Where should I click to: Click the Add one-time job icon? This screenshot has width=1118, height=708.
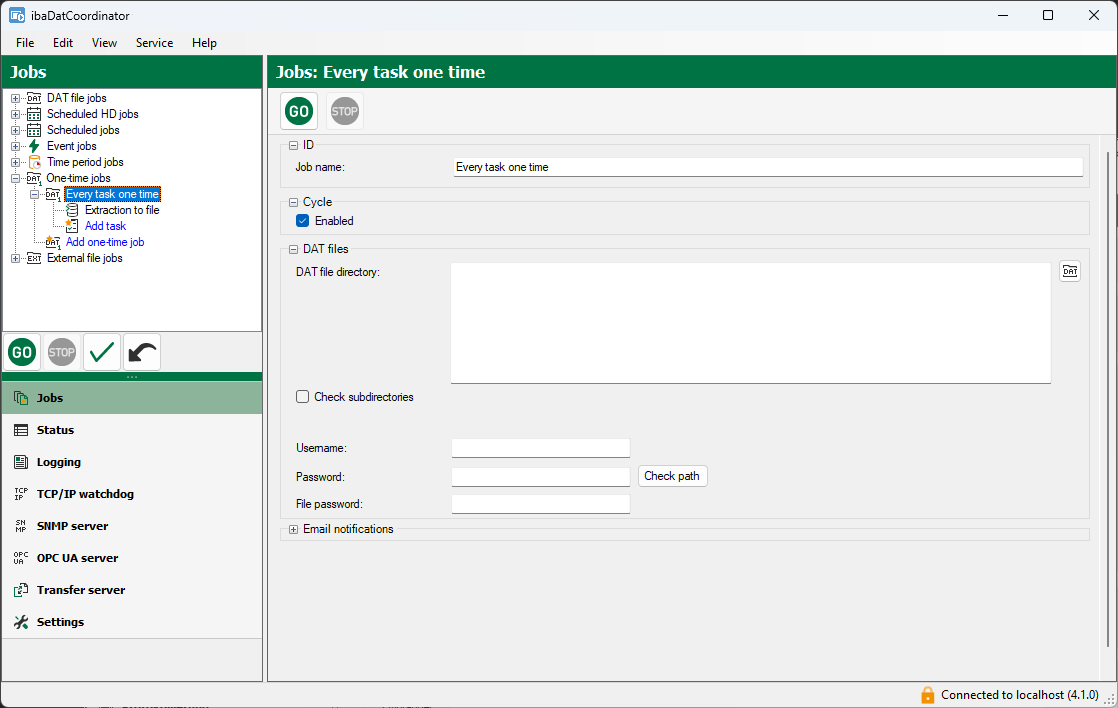53,242
